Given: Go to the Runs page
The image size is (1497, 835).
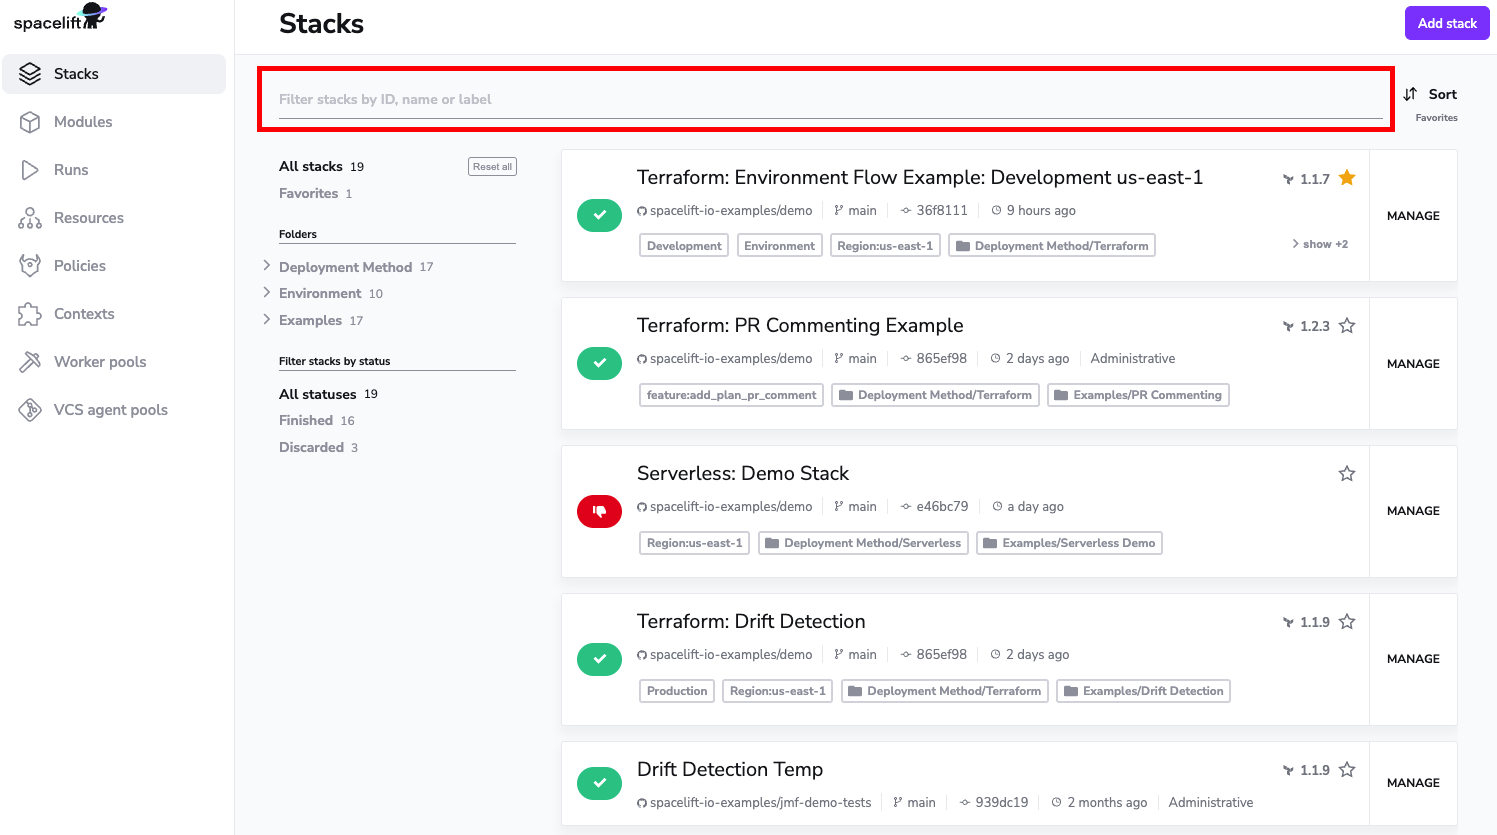Looking at the screenshot, I should (71, 170).
